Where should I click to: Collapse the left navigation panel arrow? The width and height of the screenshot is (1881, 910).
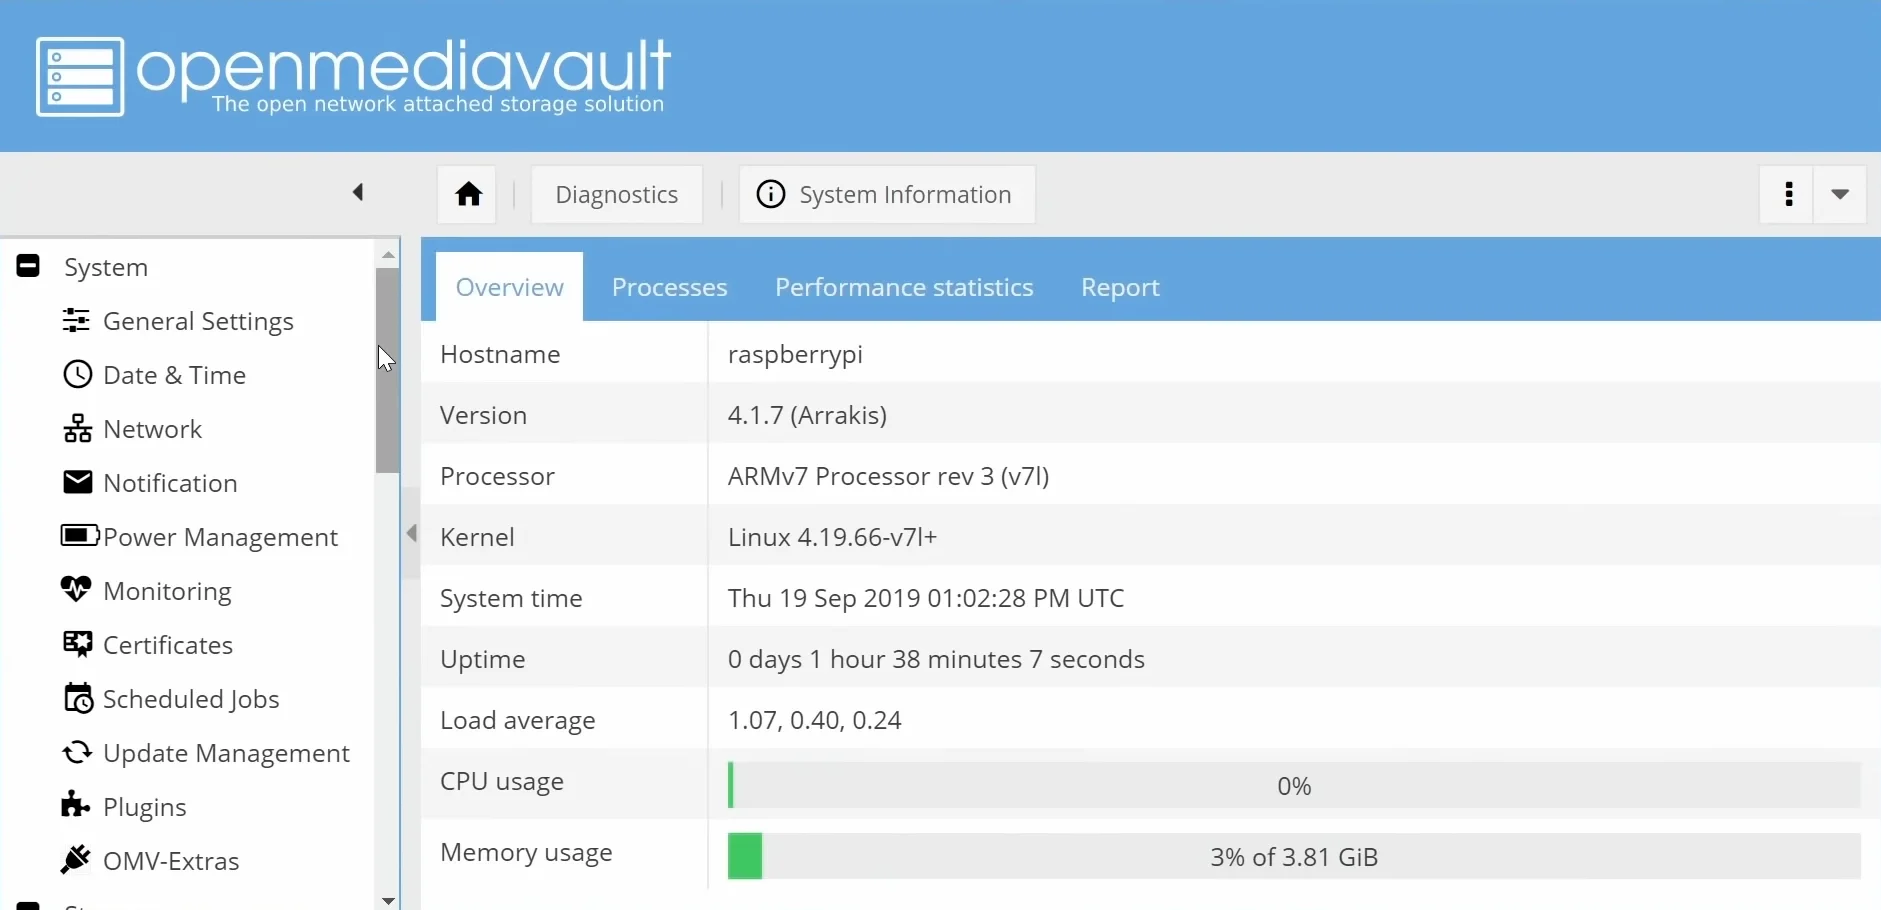pyautogui.click(x=358, y=192)
